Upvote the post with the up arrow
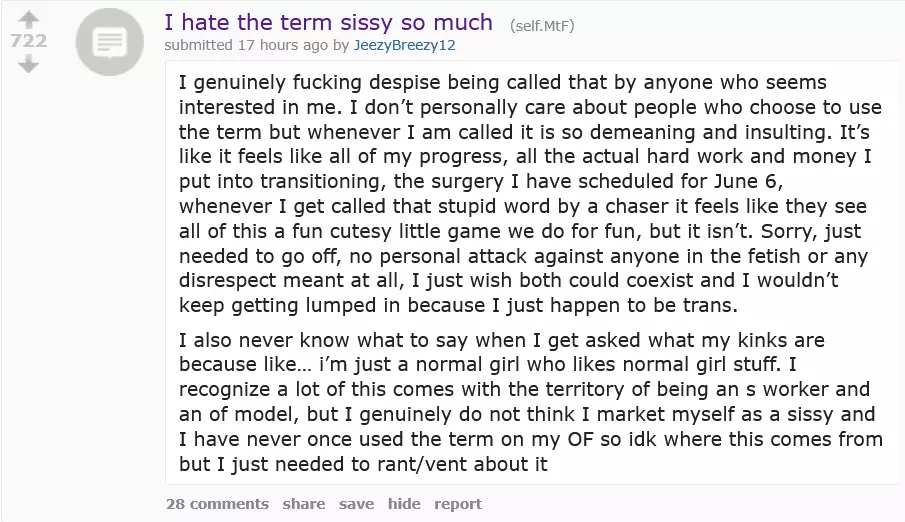Screen dimensions: 905x522 28,19
